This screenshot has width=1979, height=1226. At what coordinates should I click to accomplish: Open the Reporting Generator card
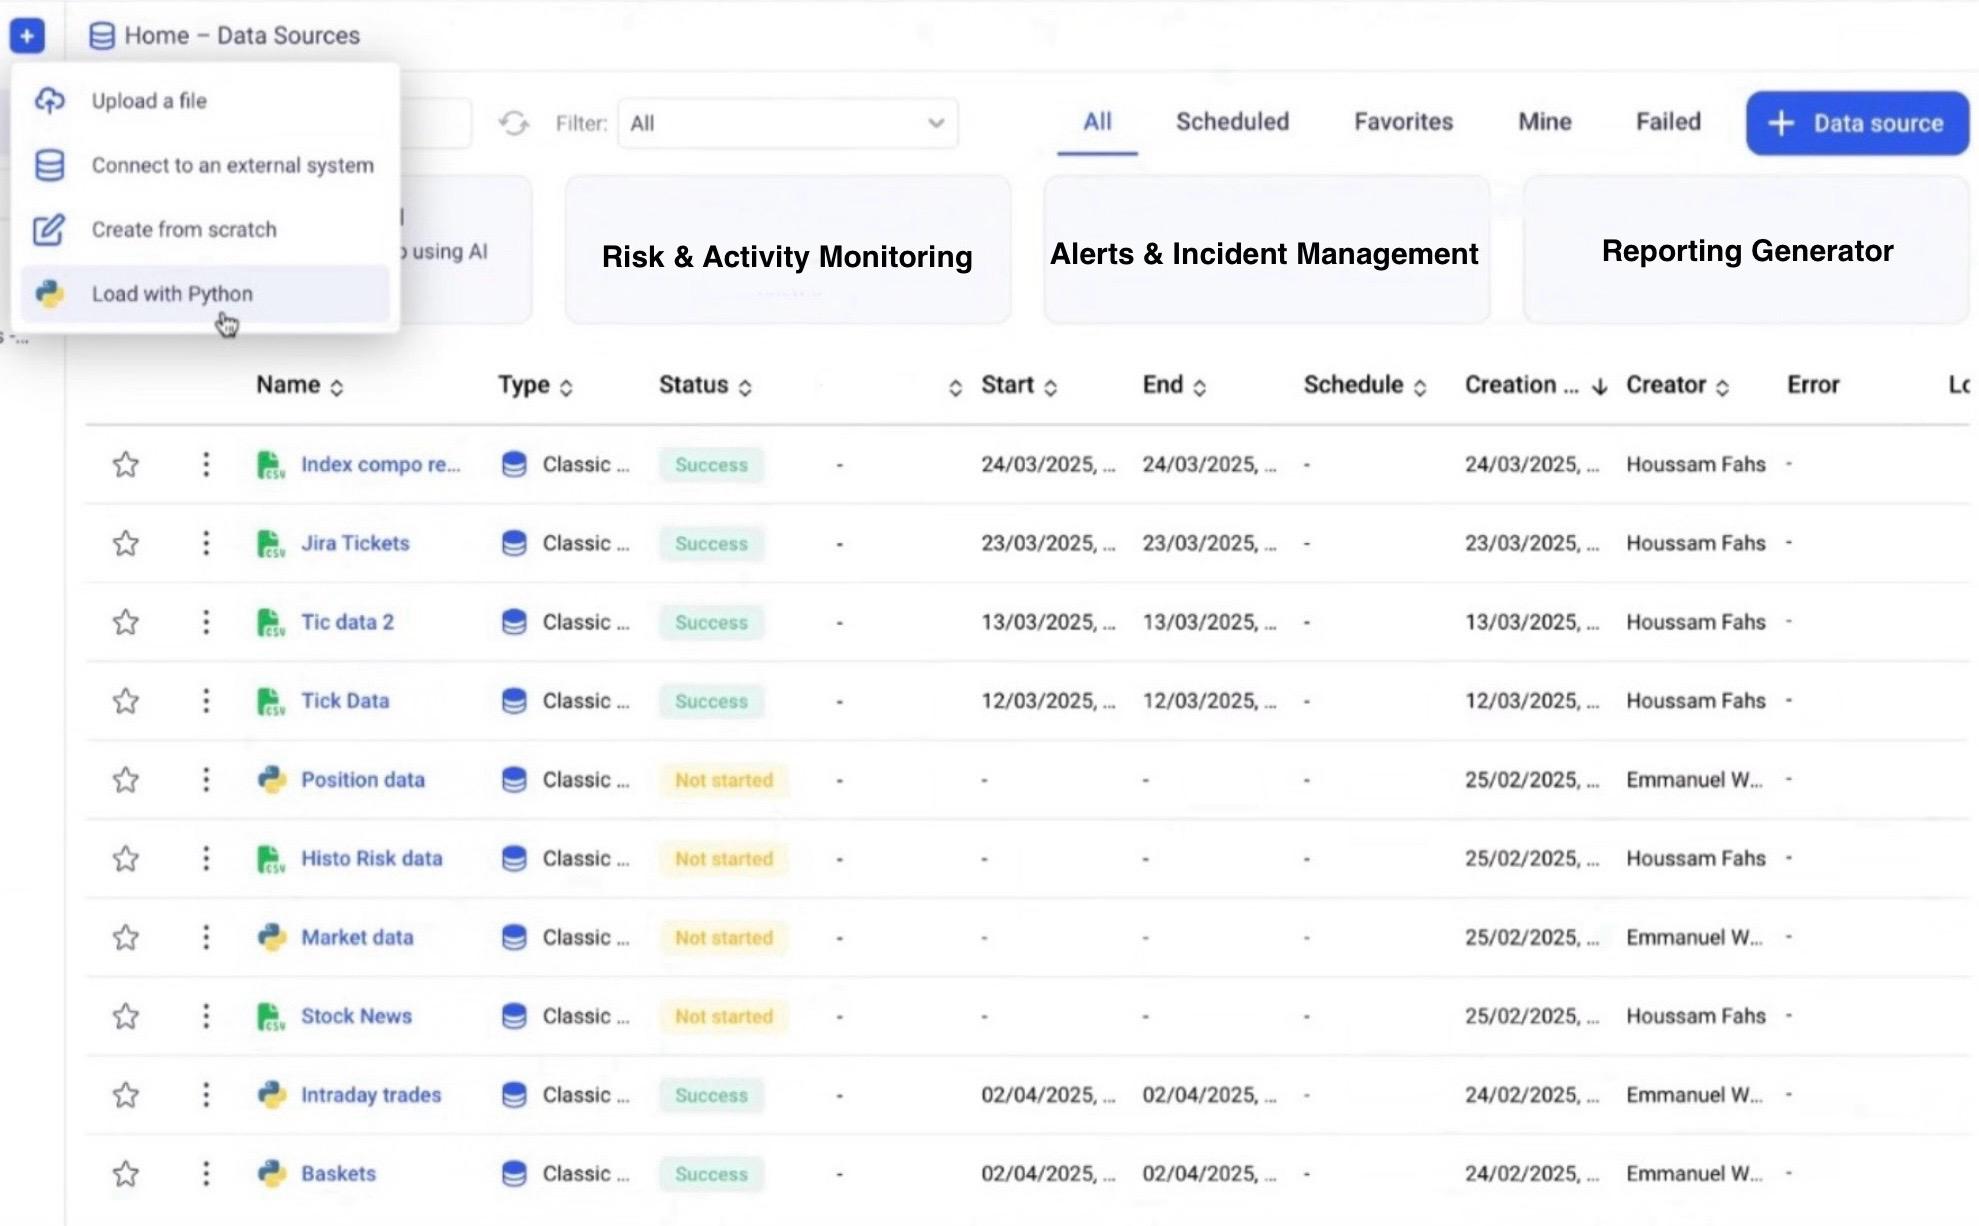click(x=1746, y=250)
